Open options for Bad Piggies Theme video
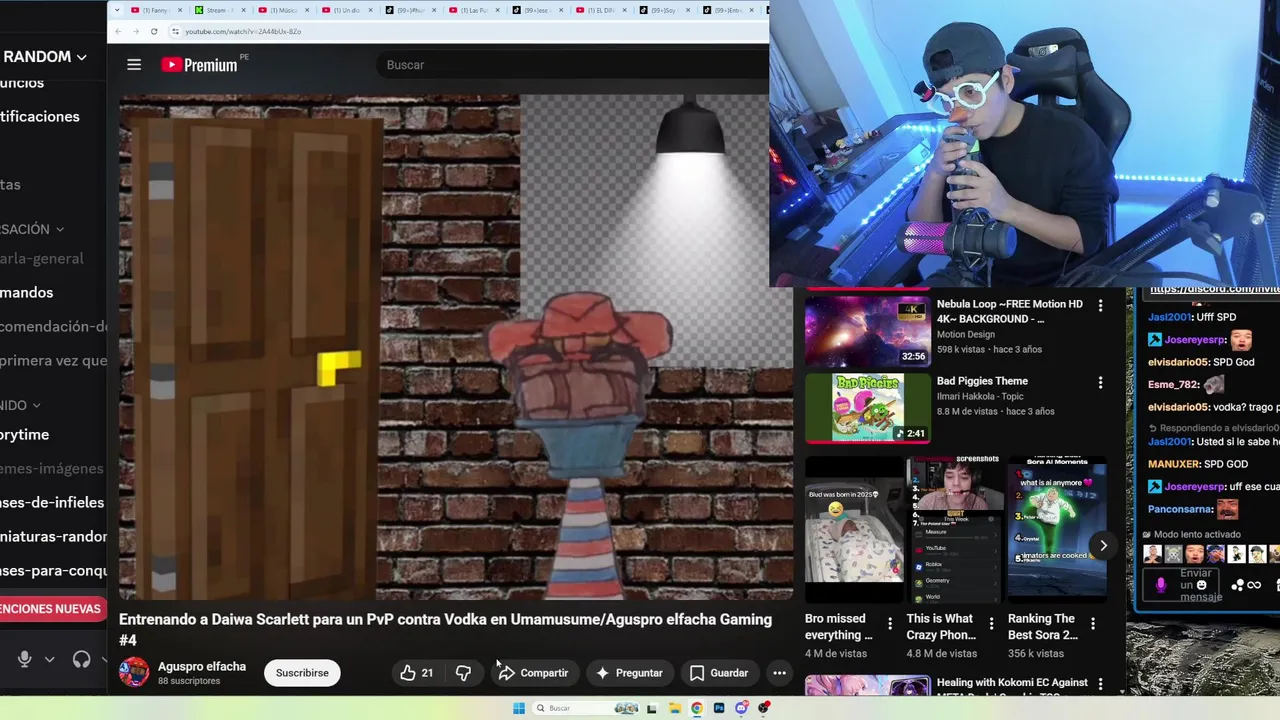This screenshot has height=720, width=1280. (1100, 383)
